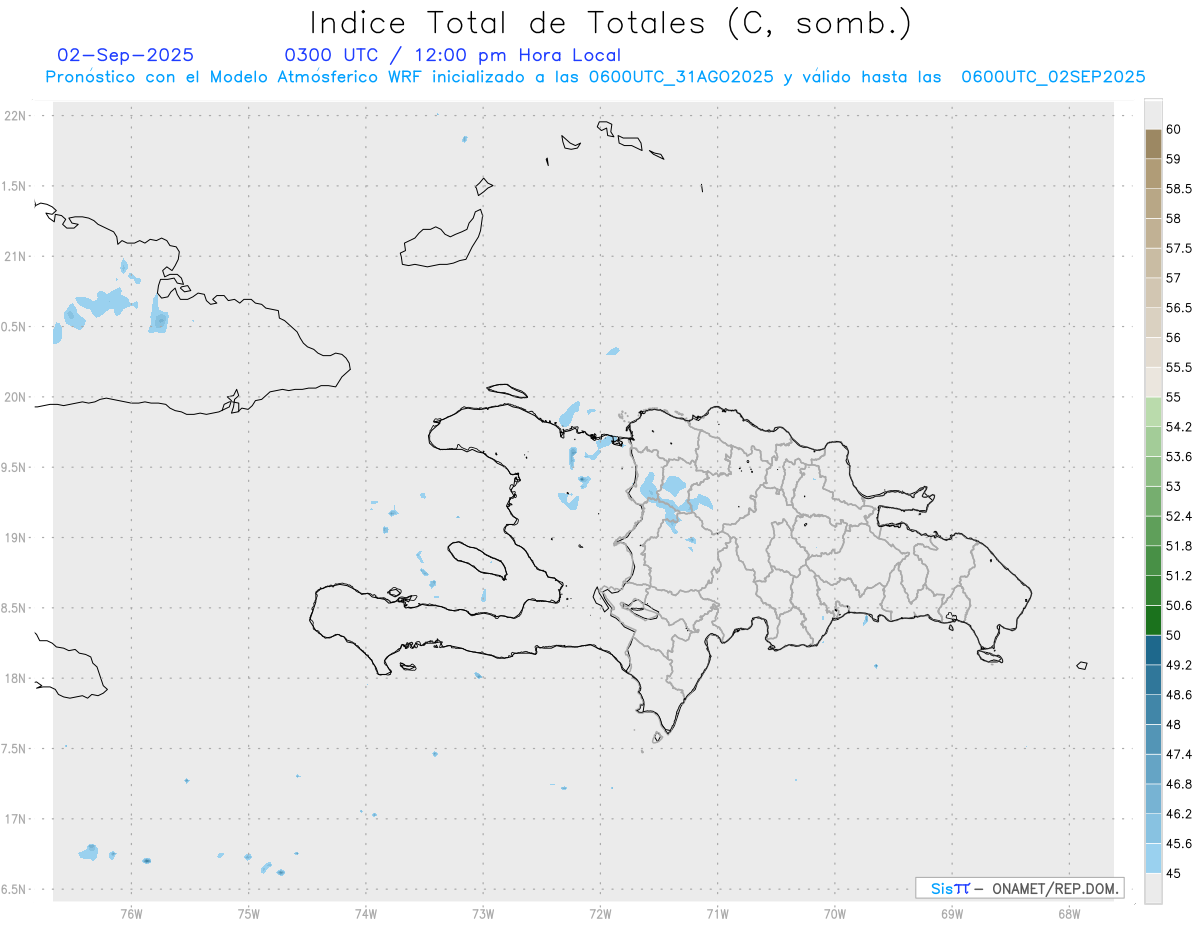Click the validity stamp "0600UTC_02SEP2025"
Viewport: 1200px width, 927px height.
point(1053,77)
